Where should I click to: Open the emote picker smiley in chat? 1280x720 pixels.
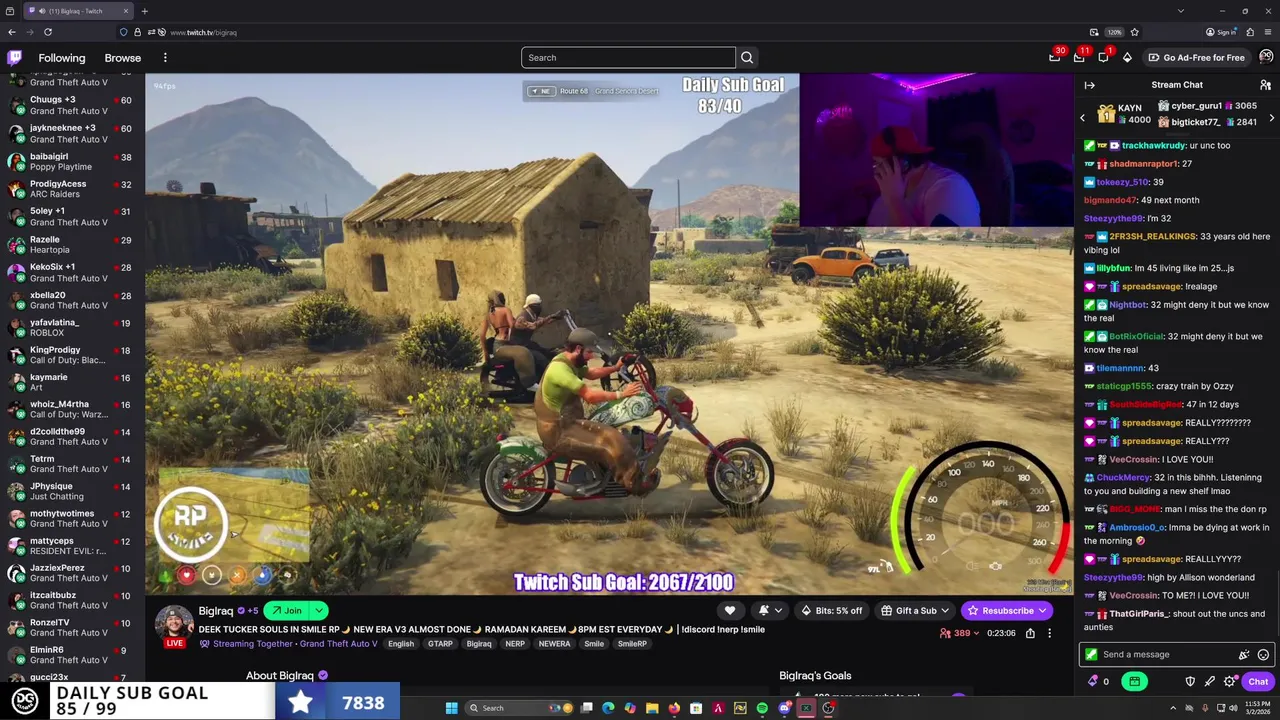(x=1263, y=655)
